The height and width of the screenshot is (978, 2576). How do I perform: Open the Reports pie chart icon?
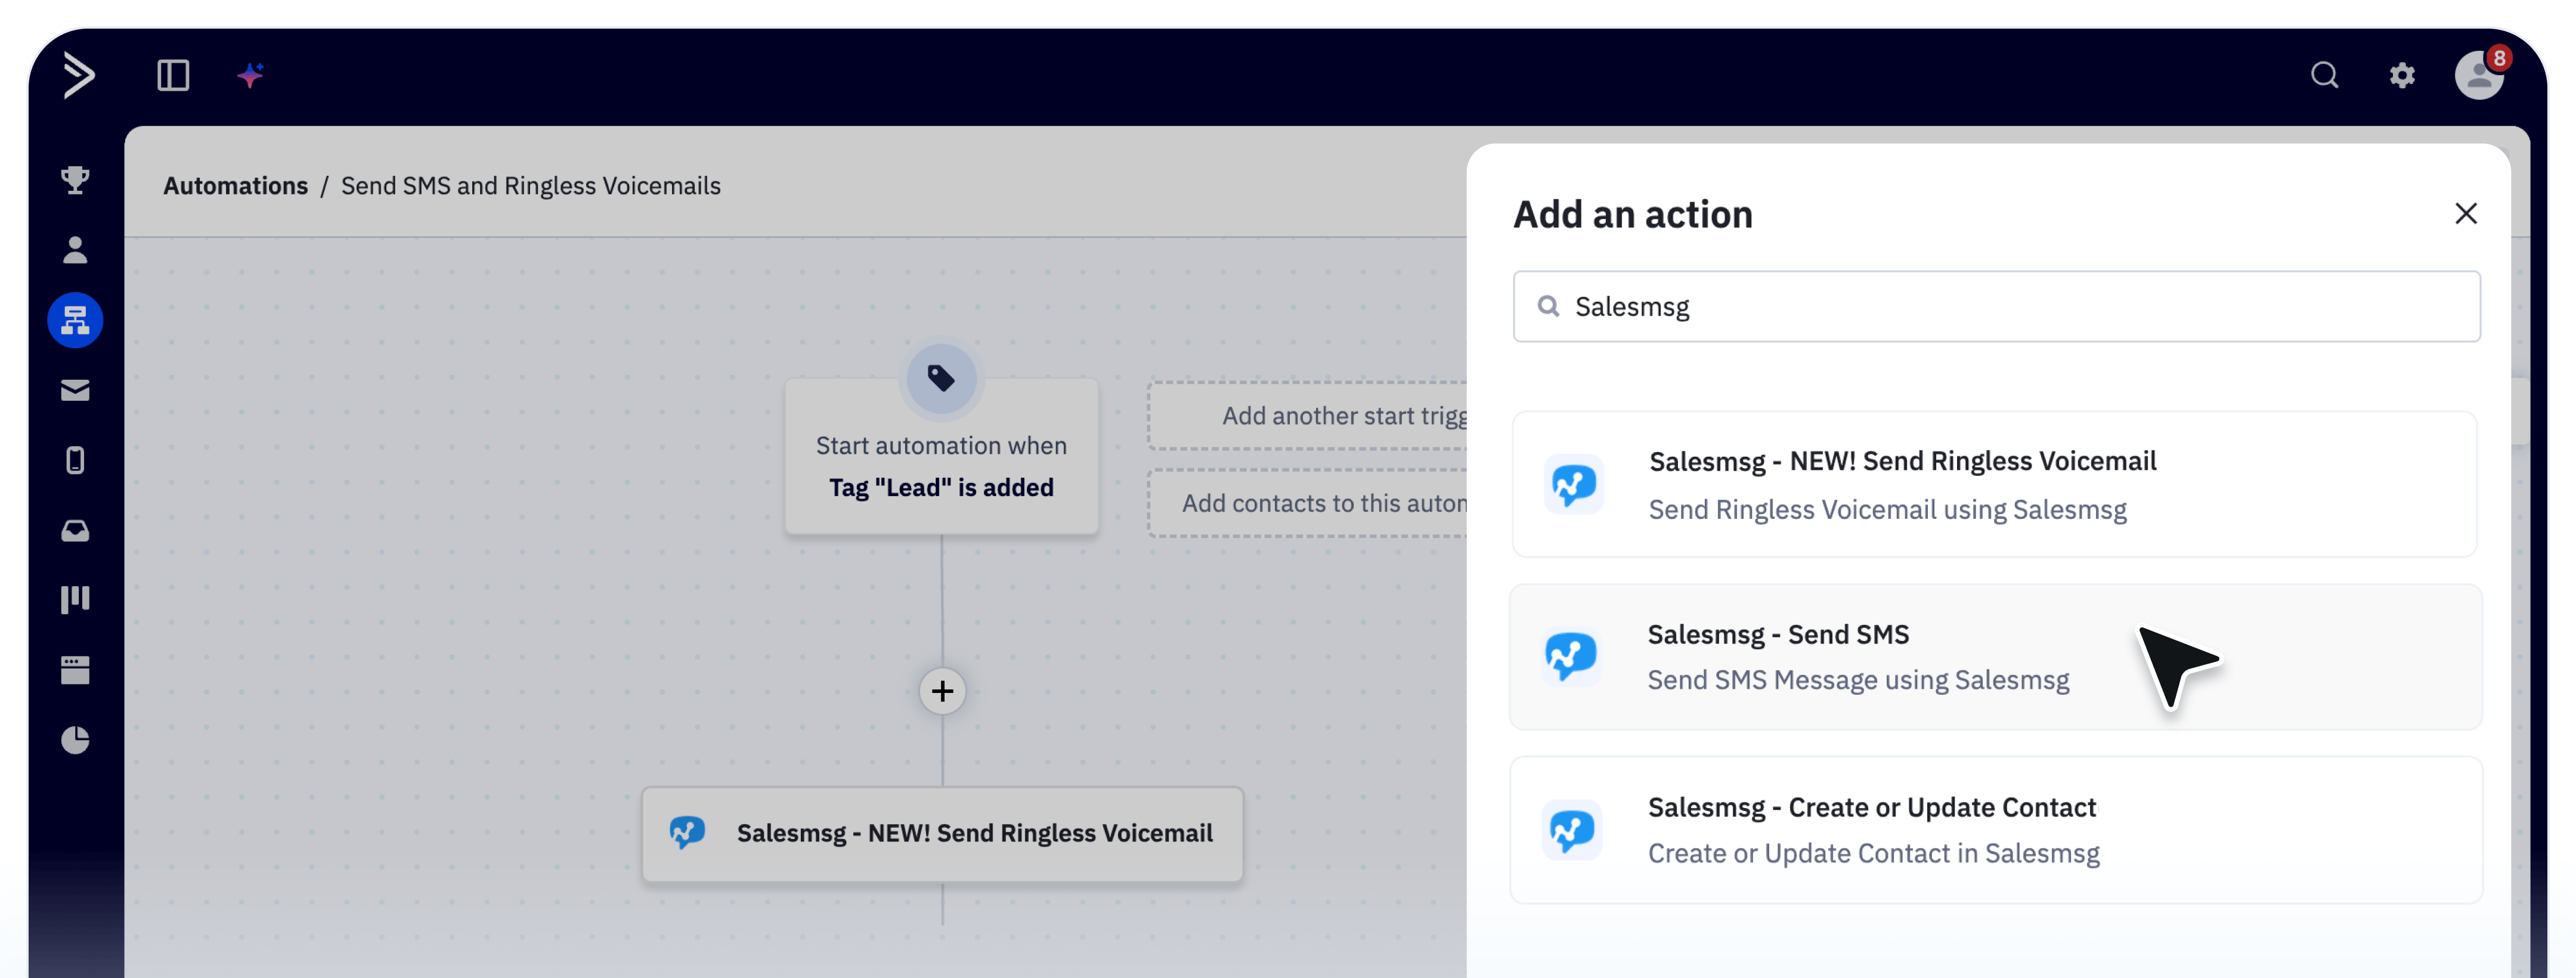click(75, 740)
